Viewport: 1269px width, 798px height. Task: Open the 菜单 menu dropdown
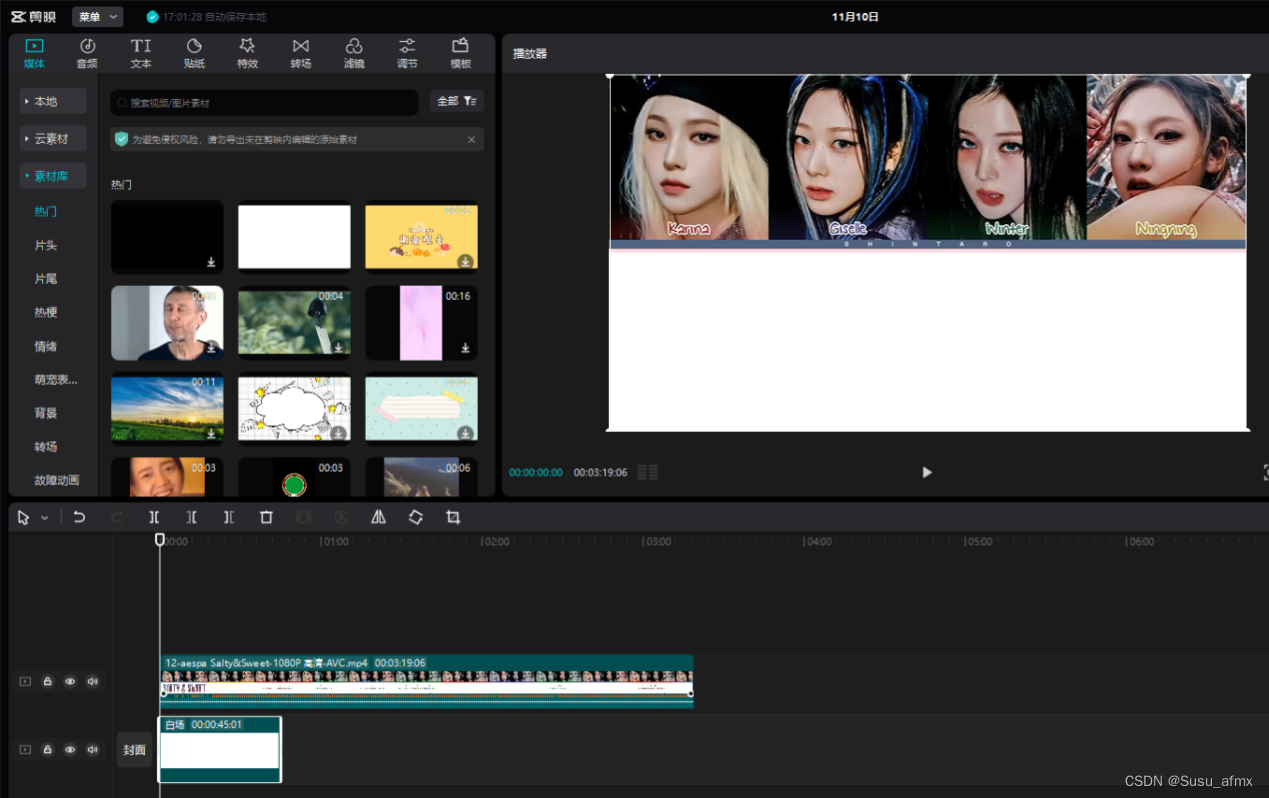point(98,17)
